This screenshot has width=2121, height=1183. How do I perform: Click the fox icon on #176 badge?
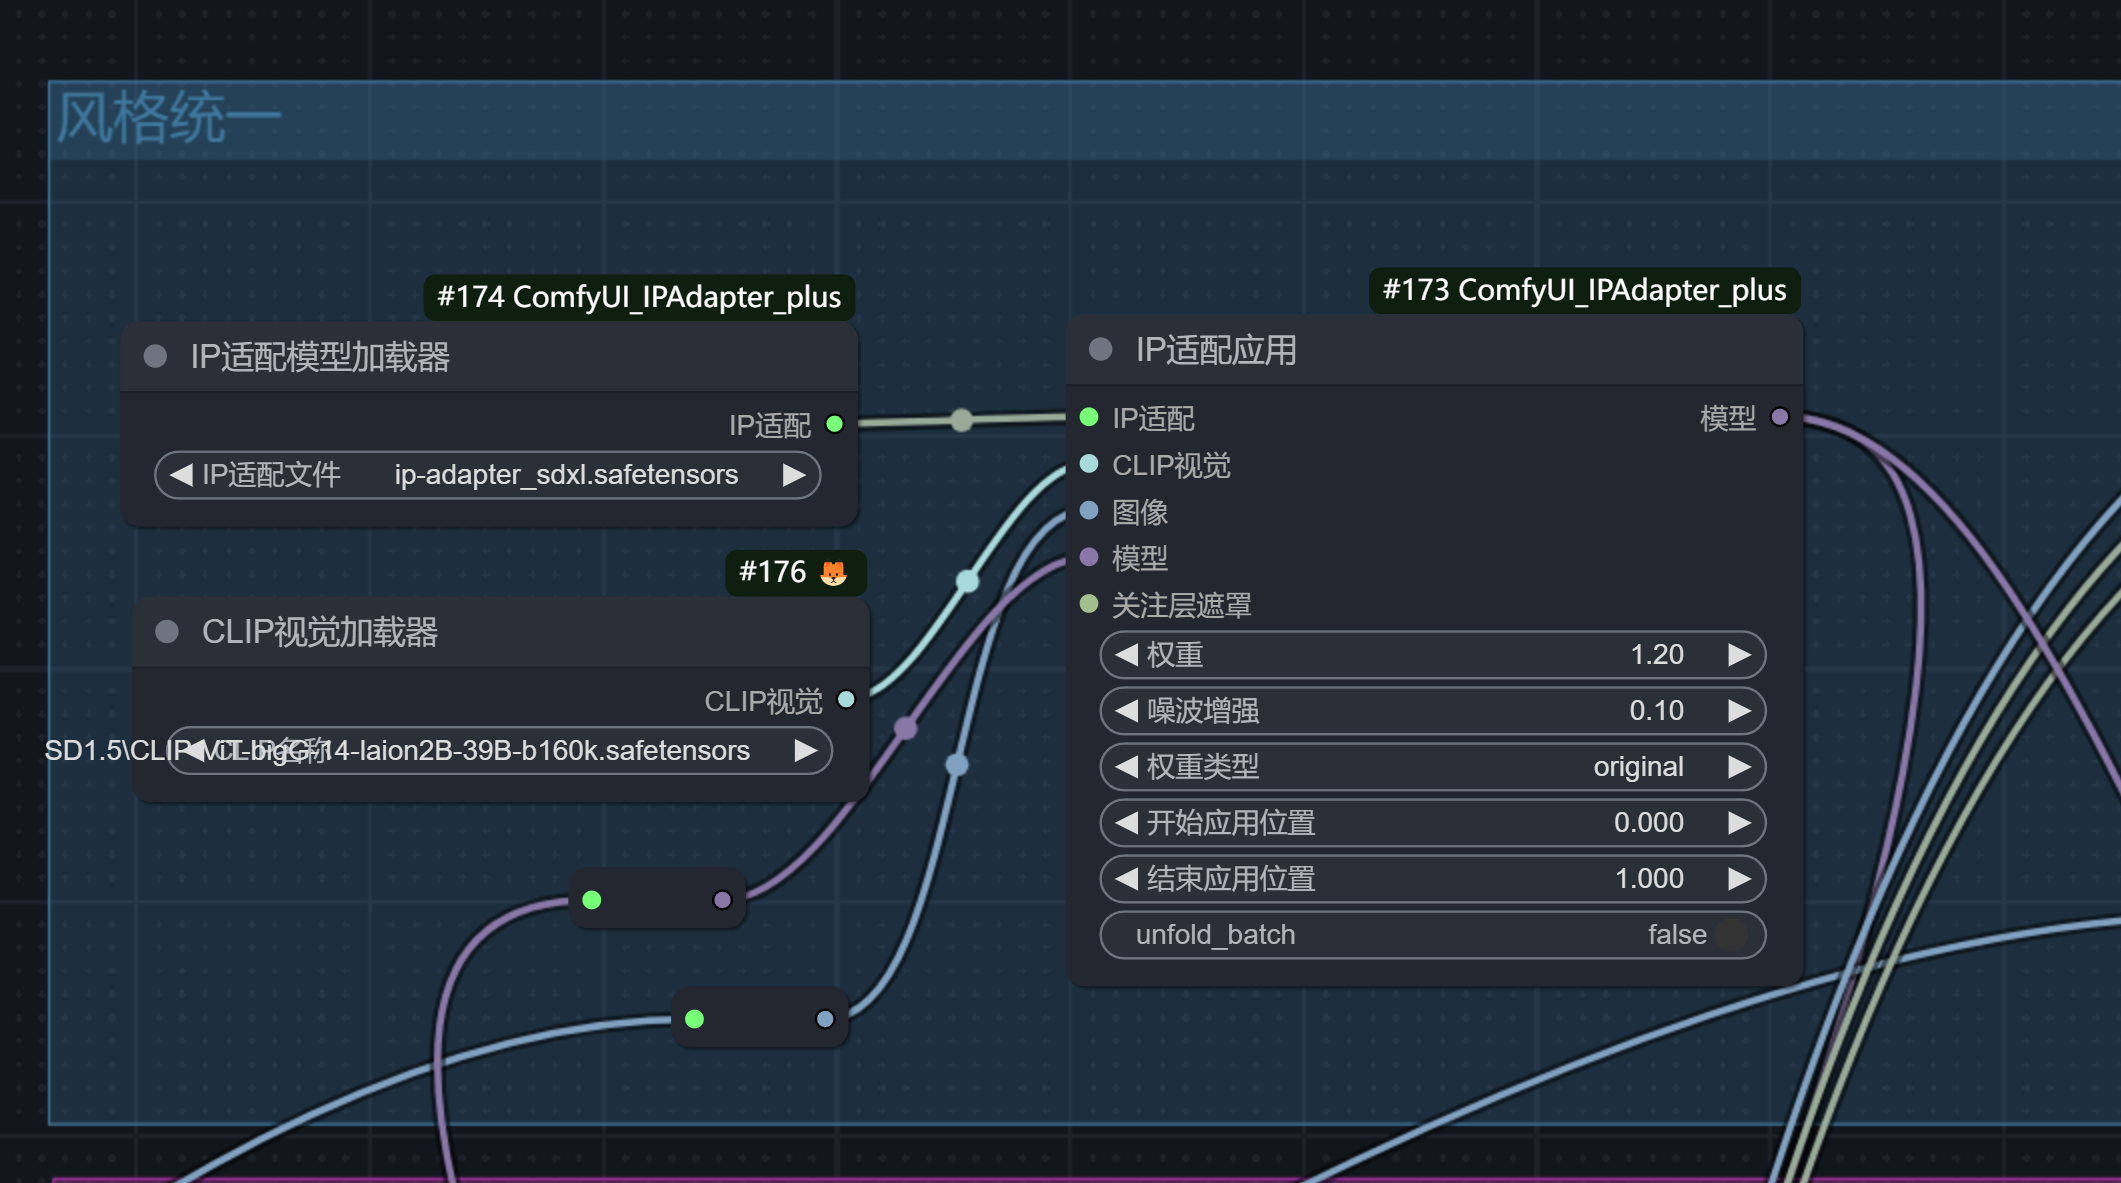pyautogui.click(x=833, y=573)
